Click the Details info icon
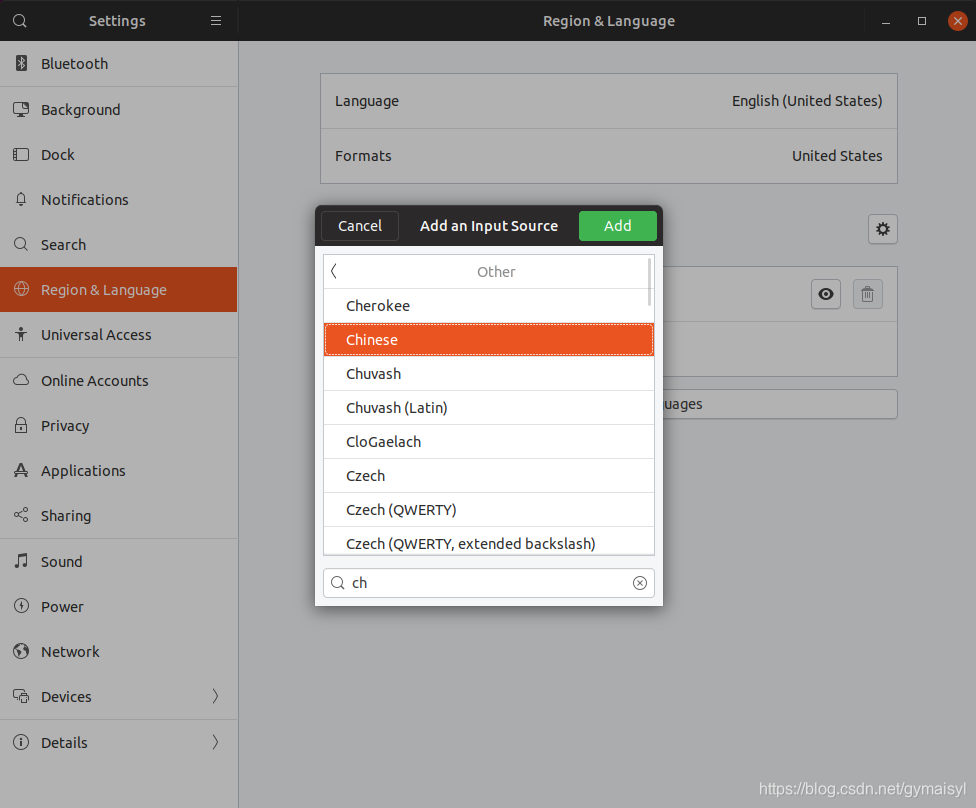The width and height of the screenshot is (976, 808). coord(21,742)
